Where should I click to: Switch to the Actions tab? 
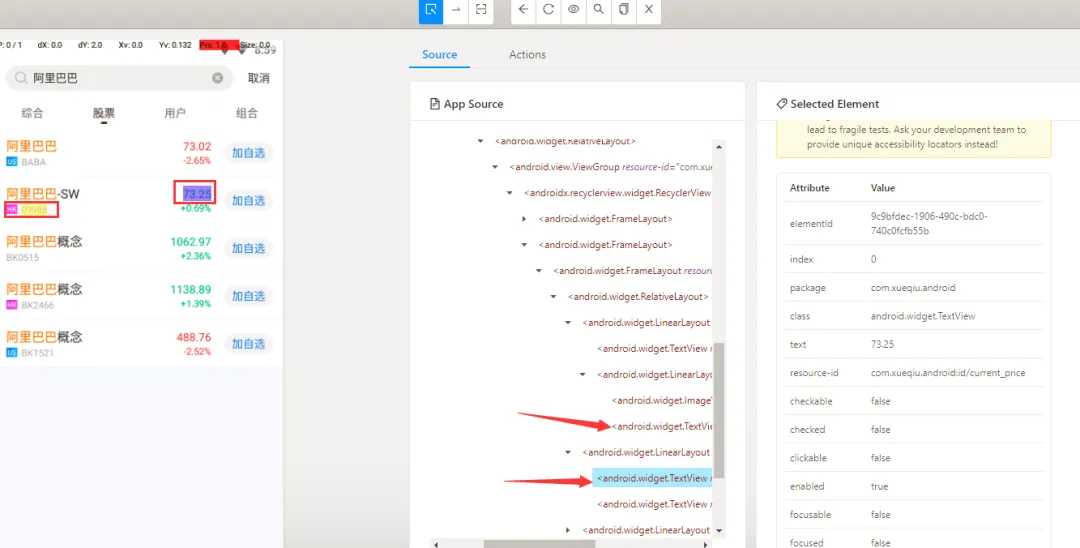click(x=528, y=54)
